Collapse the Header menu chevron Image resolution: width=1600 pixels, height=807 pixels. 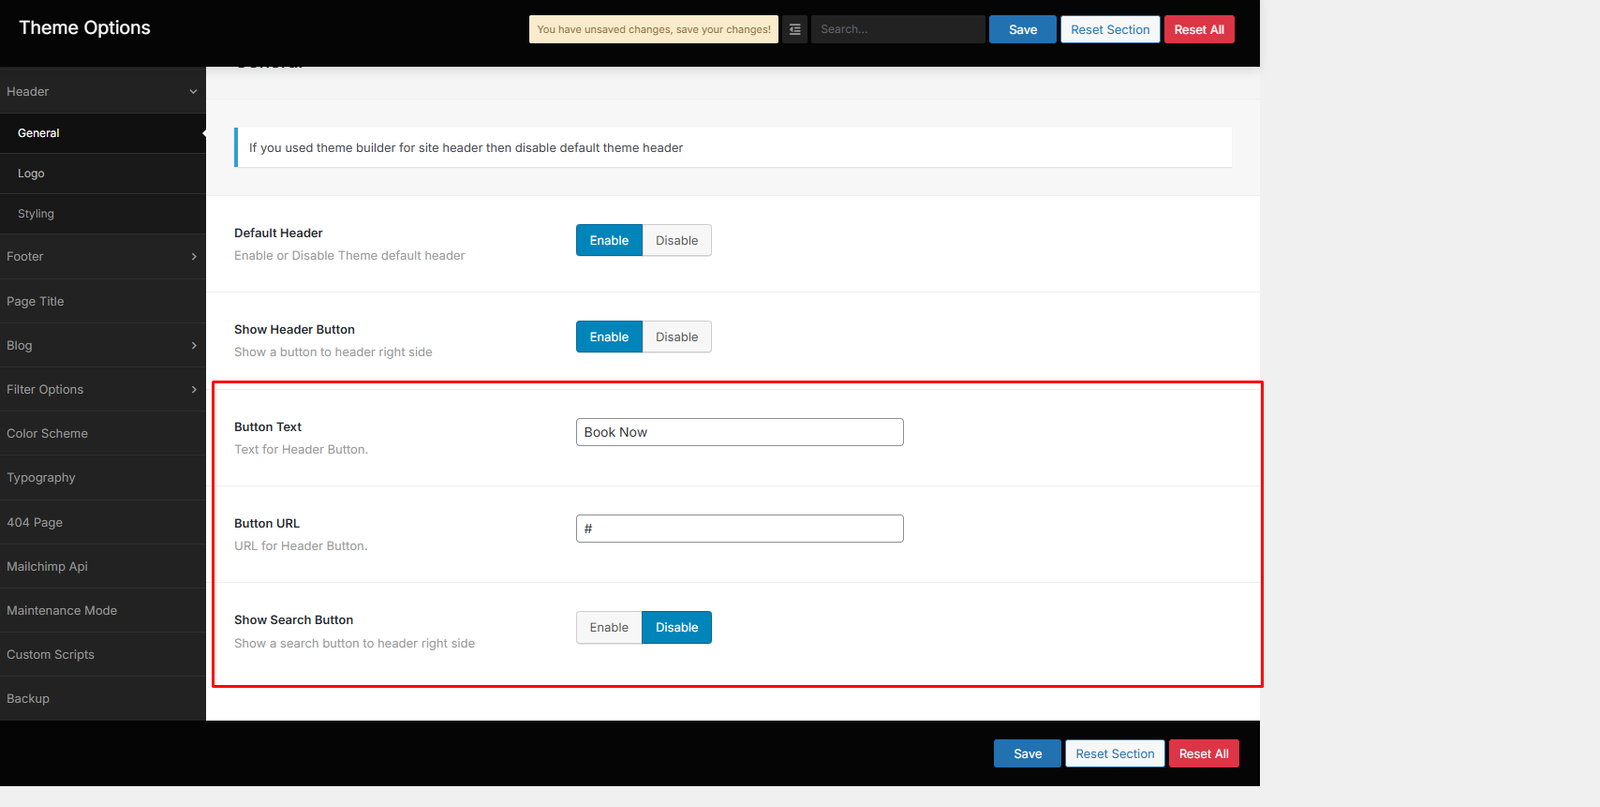(193, 92)
